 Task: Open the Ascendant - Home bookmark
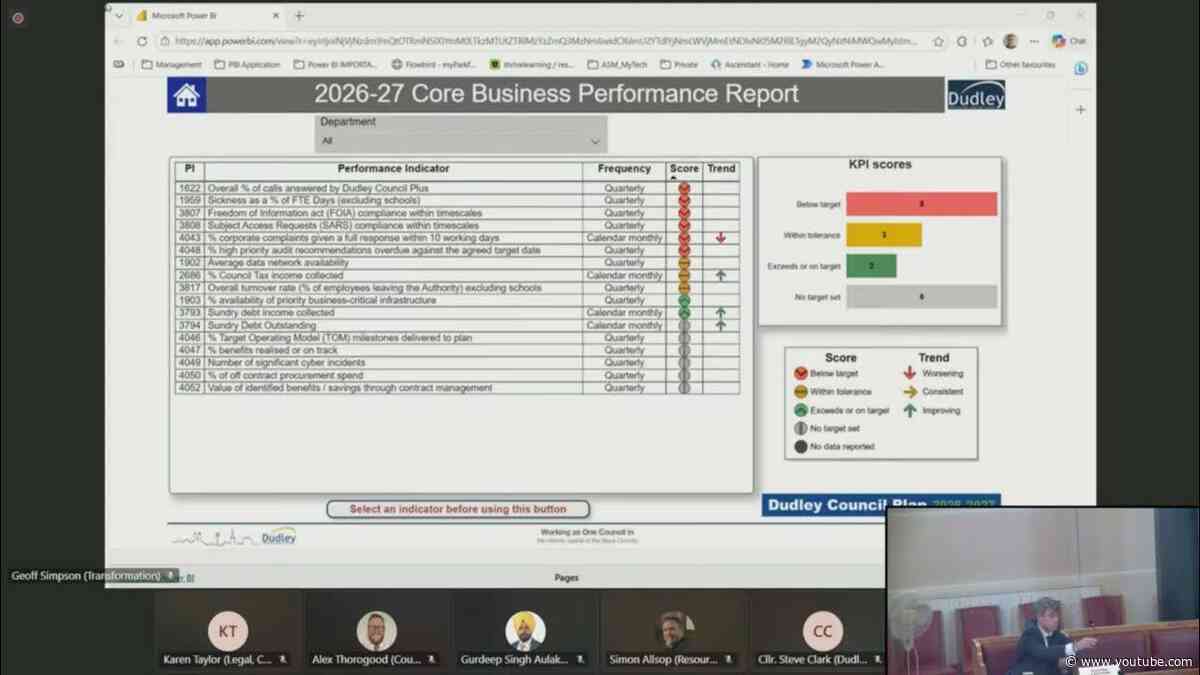[x=749, y=64]
